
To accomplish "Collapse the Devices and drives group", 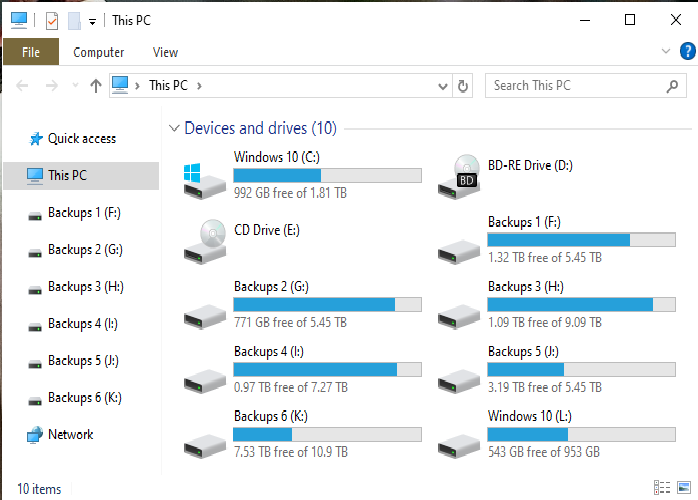I will 174,129.
